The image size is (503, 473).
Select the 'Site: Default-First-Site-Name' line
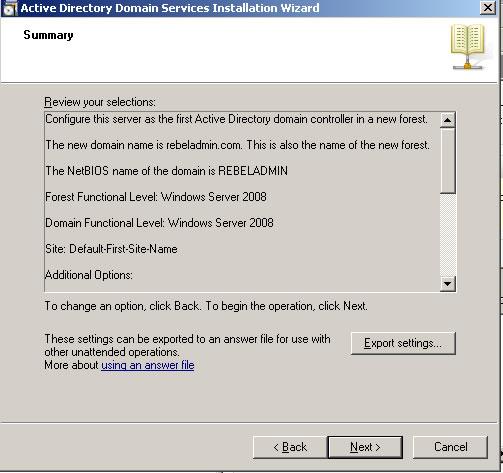click(x=111, y=249)
